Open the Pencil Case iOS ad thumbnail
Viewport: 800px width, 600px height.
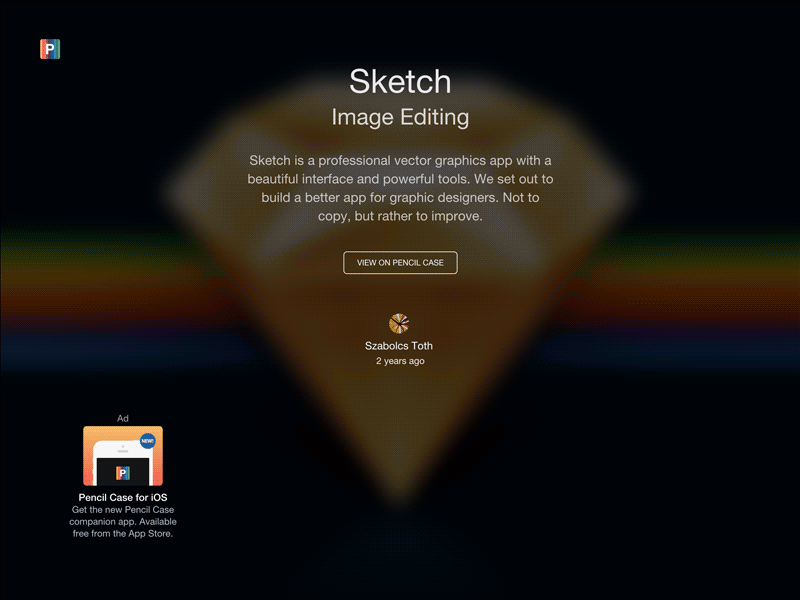[123, 456]
